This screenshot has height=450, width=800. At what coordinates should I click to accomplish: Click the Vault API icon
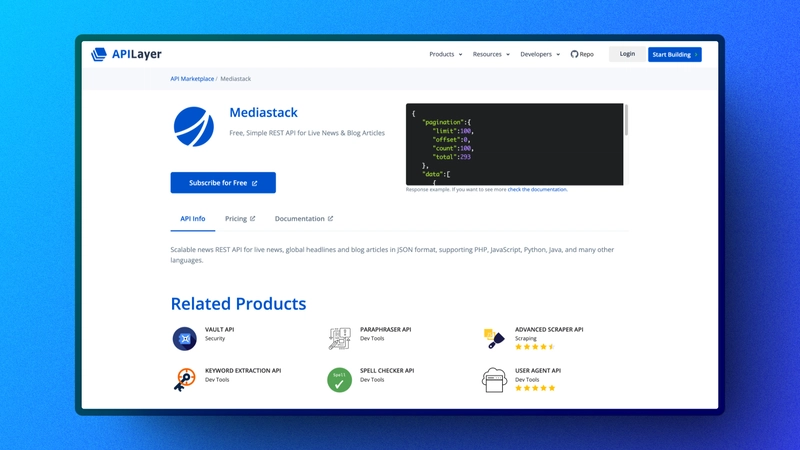[184, 338]
